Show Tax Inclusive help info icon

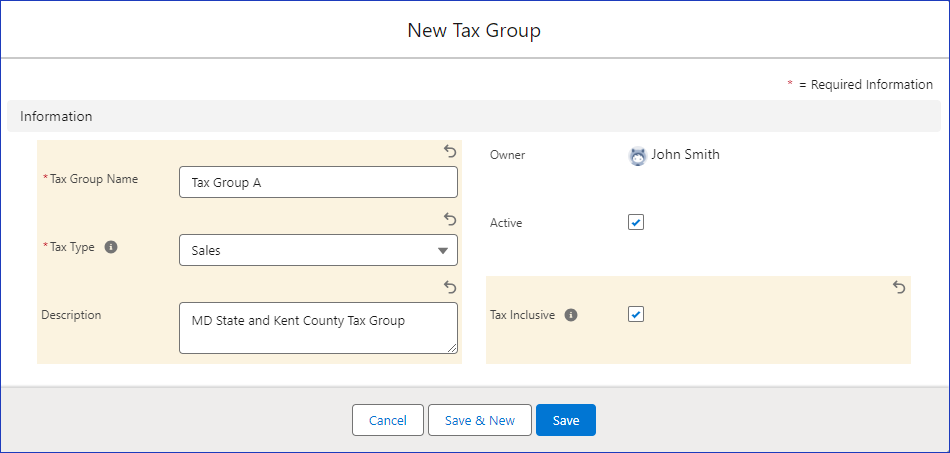pyautogui.click(x=571, y=315)
